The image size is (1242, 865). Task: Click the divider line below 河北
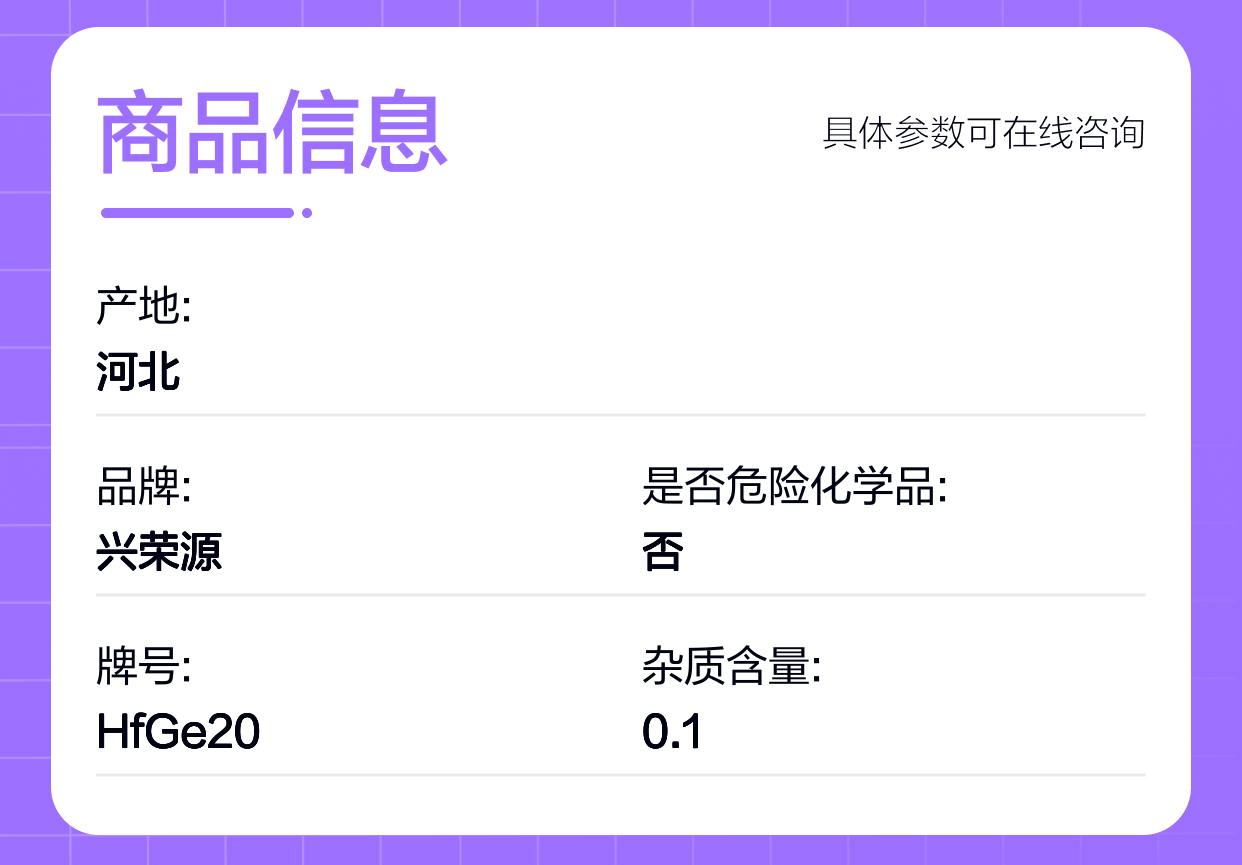point(620,414)
